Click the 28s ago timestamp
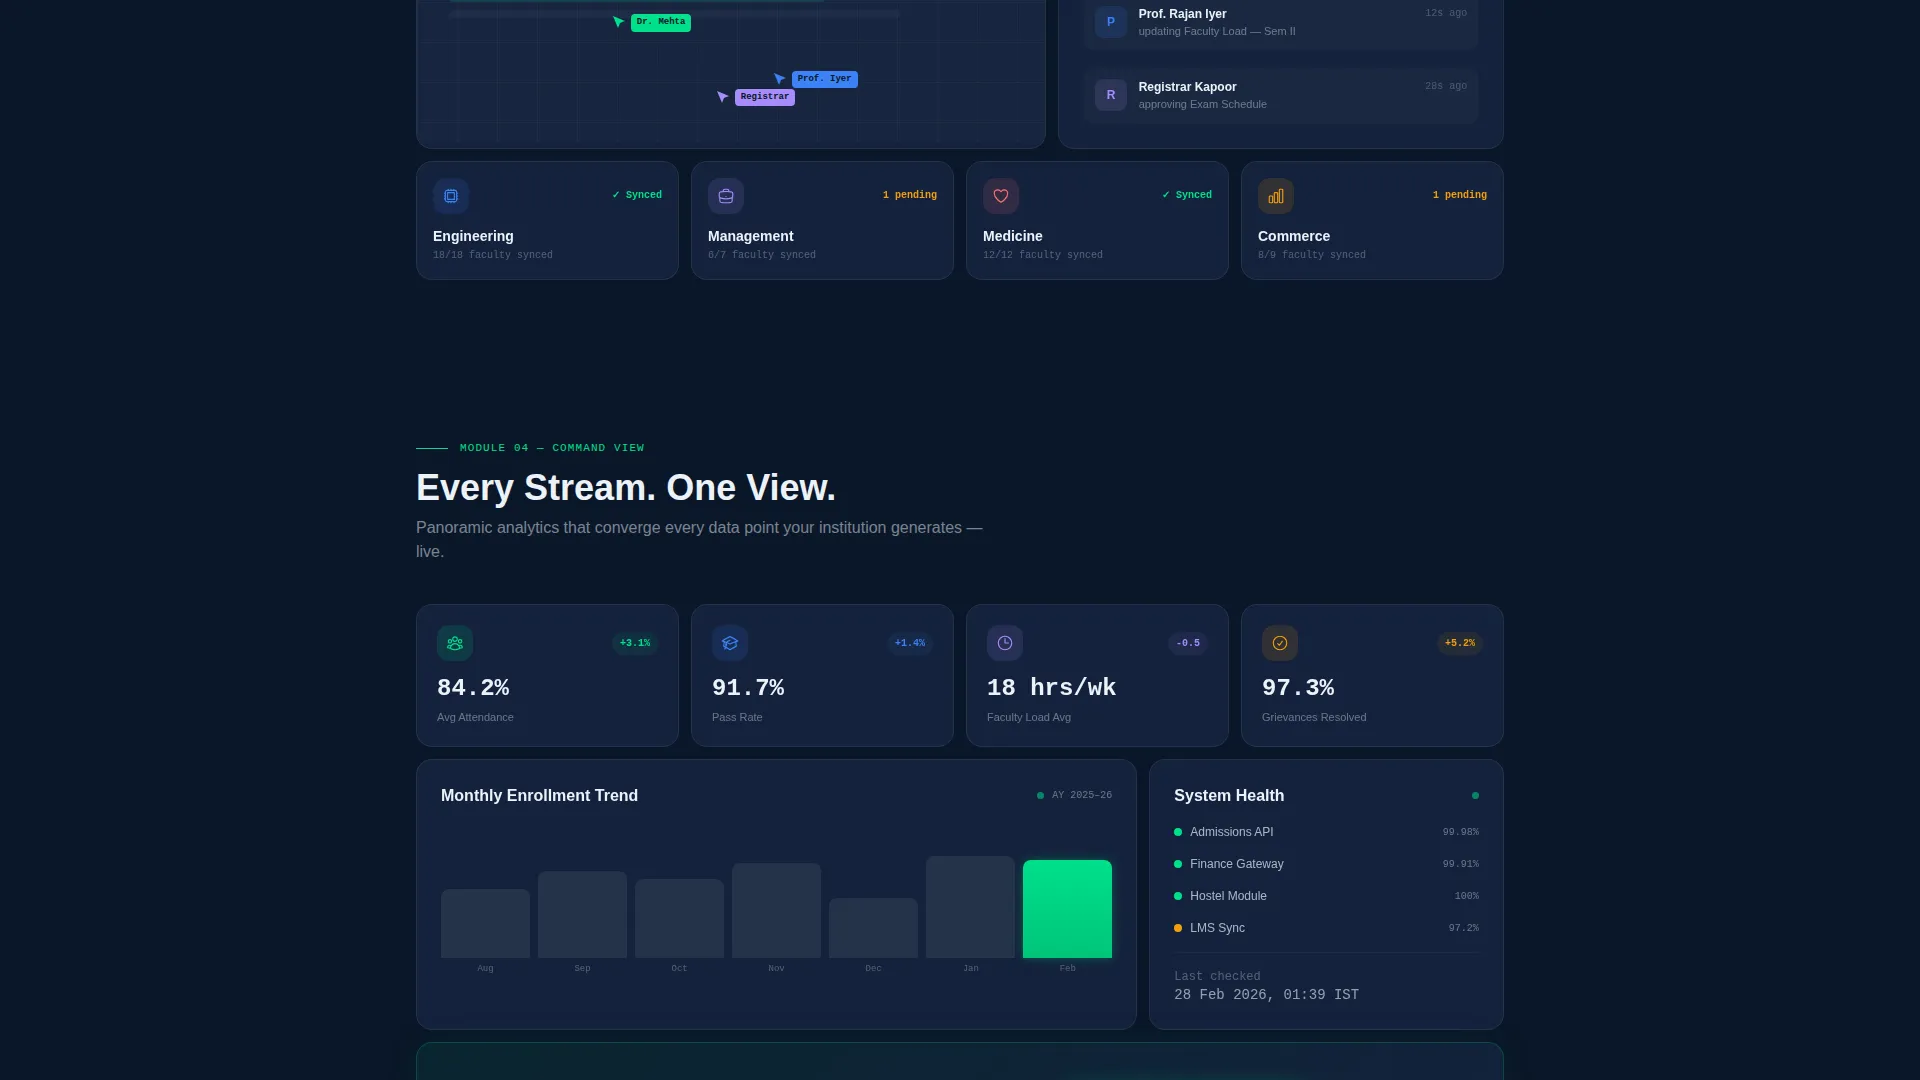 tap(1446, 86)
